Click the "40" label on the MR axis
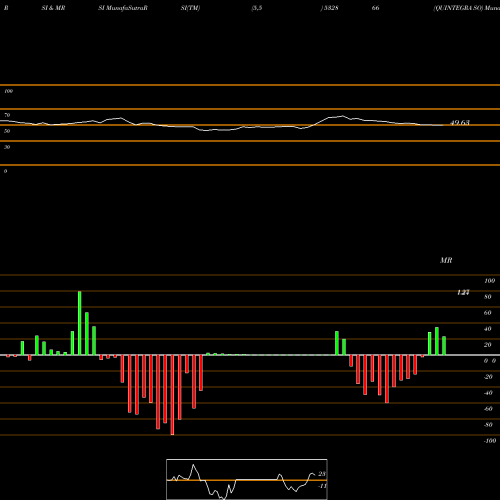Image resolution: width=500 pixels, height=500 pixels. point(488,329)
